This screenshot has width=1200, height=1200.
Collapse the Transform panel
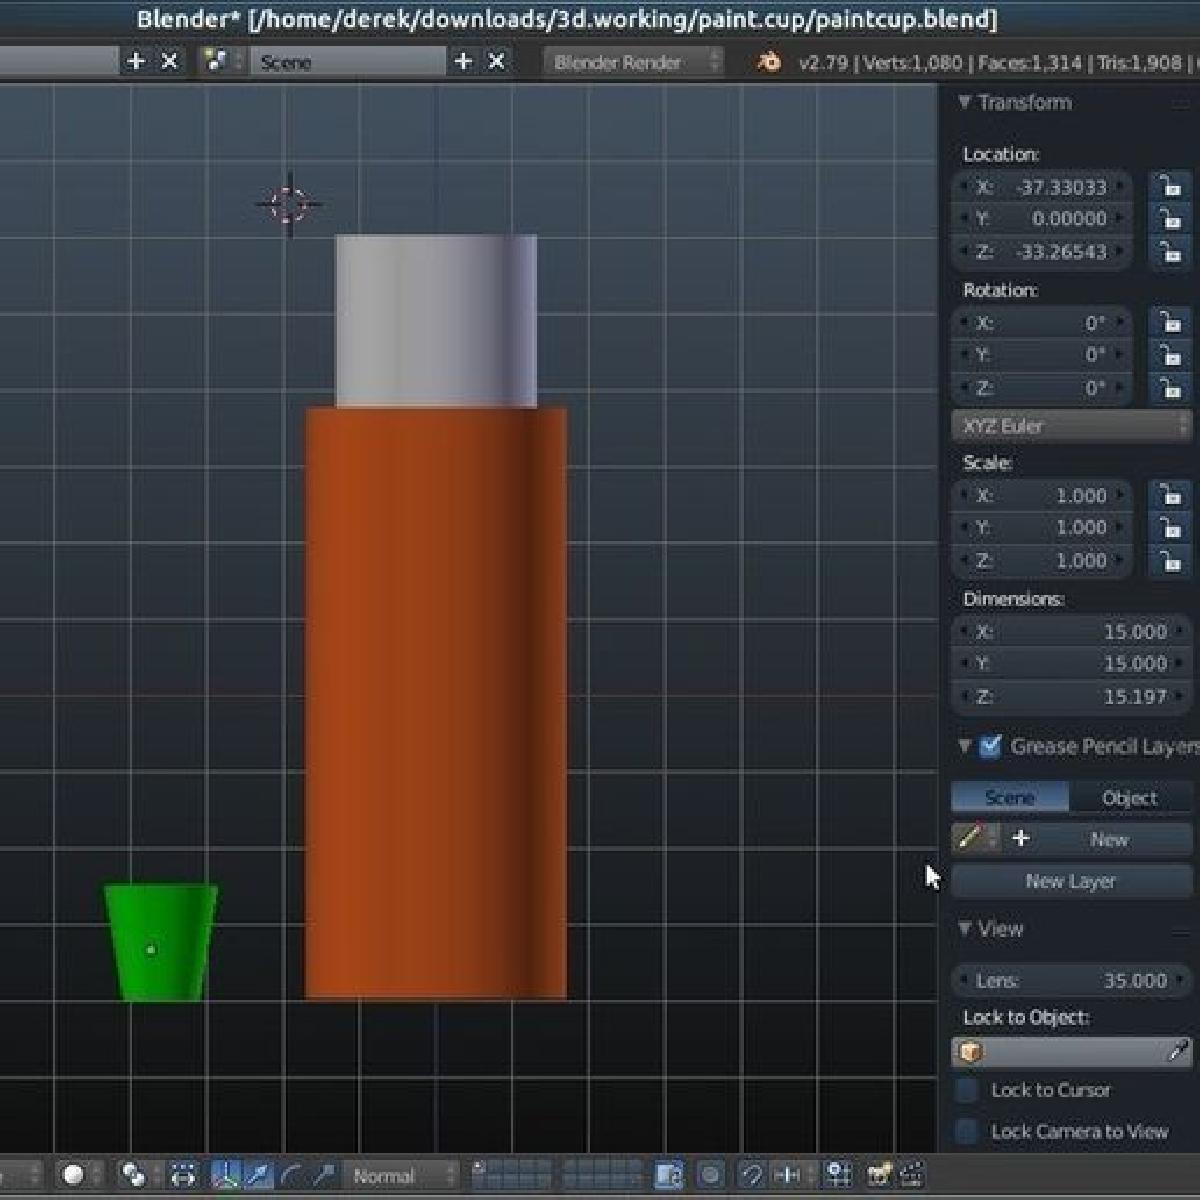tap(1020, 103)
